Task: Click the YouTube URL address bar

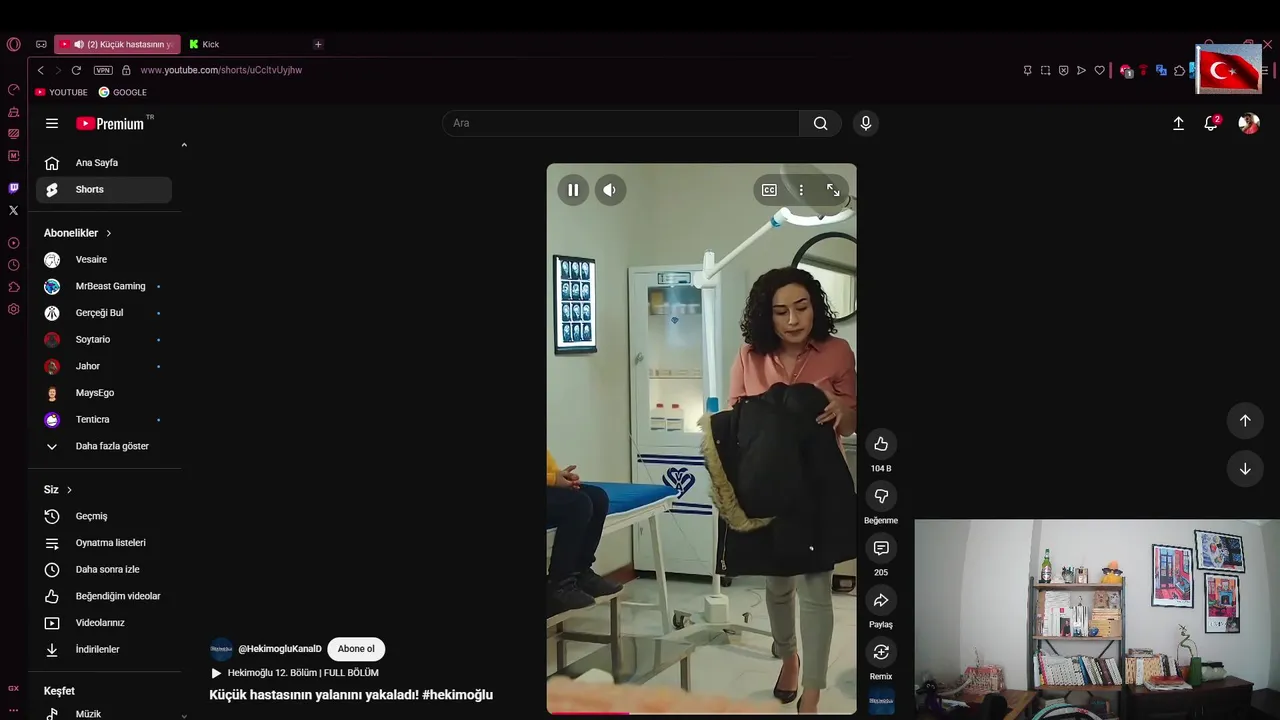Action: click(x=221, y=70)
